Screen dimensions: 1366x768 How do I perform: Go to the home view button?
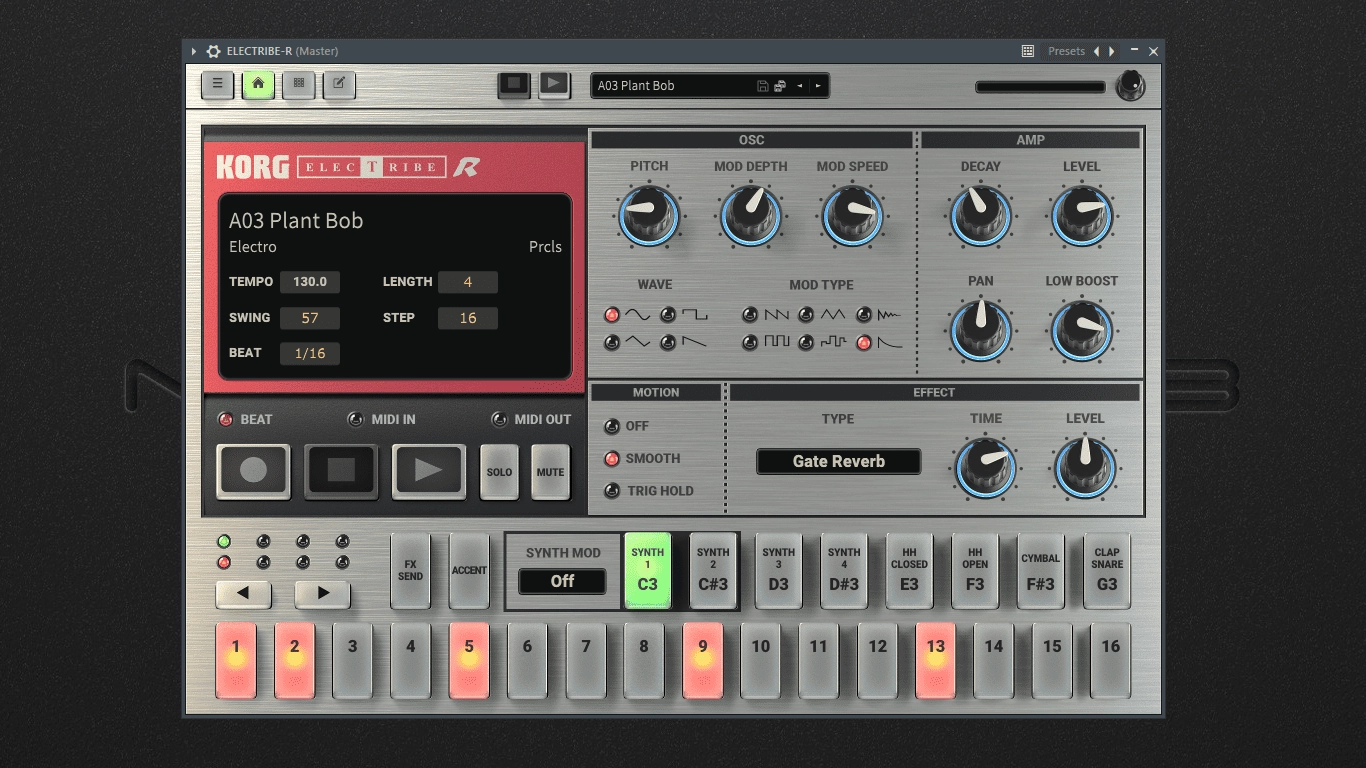pos(258,84)
